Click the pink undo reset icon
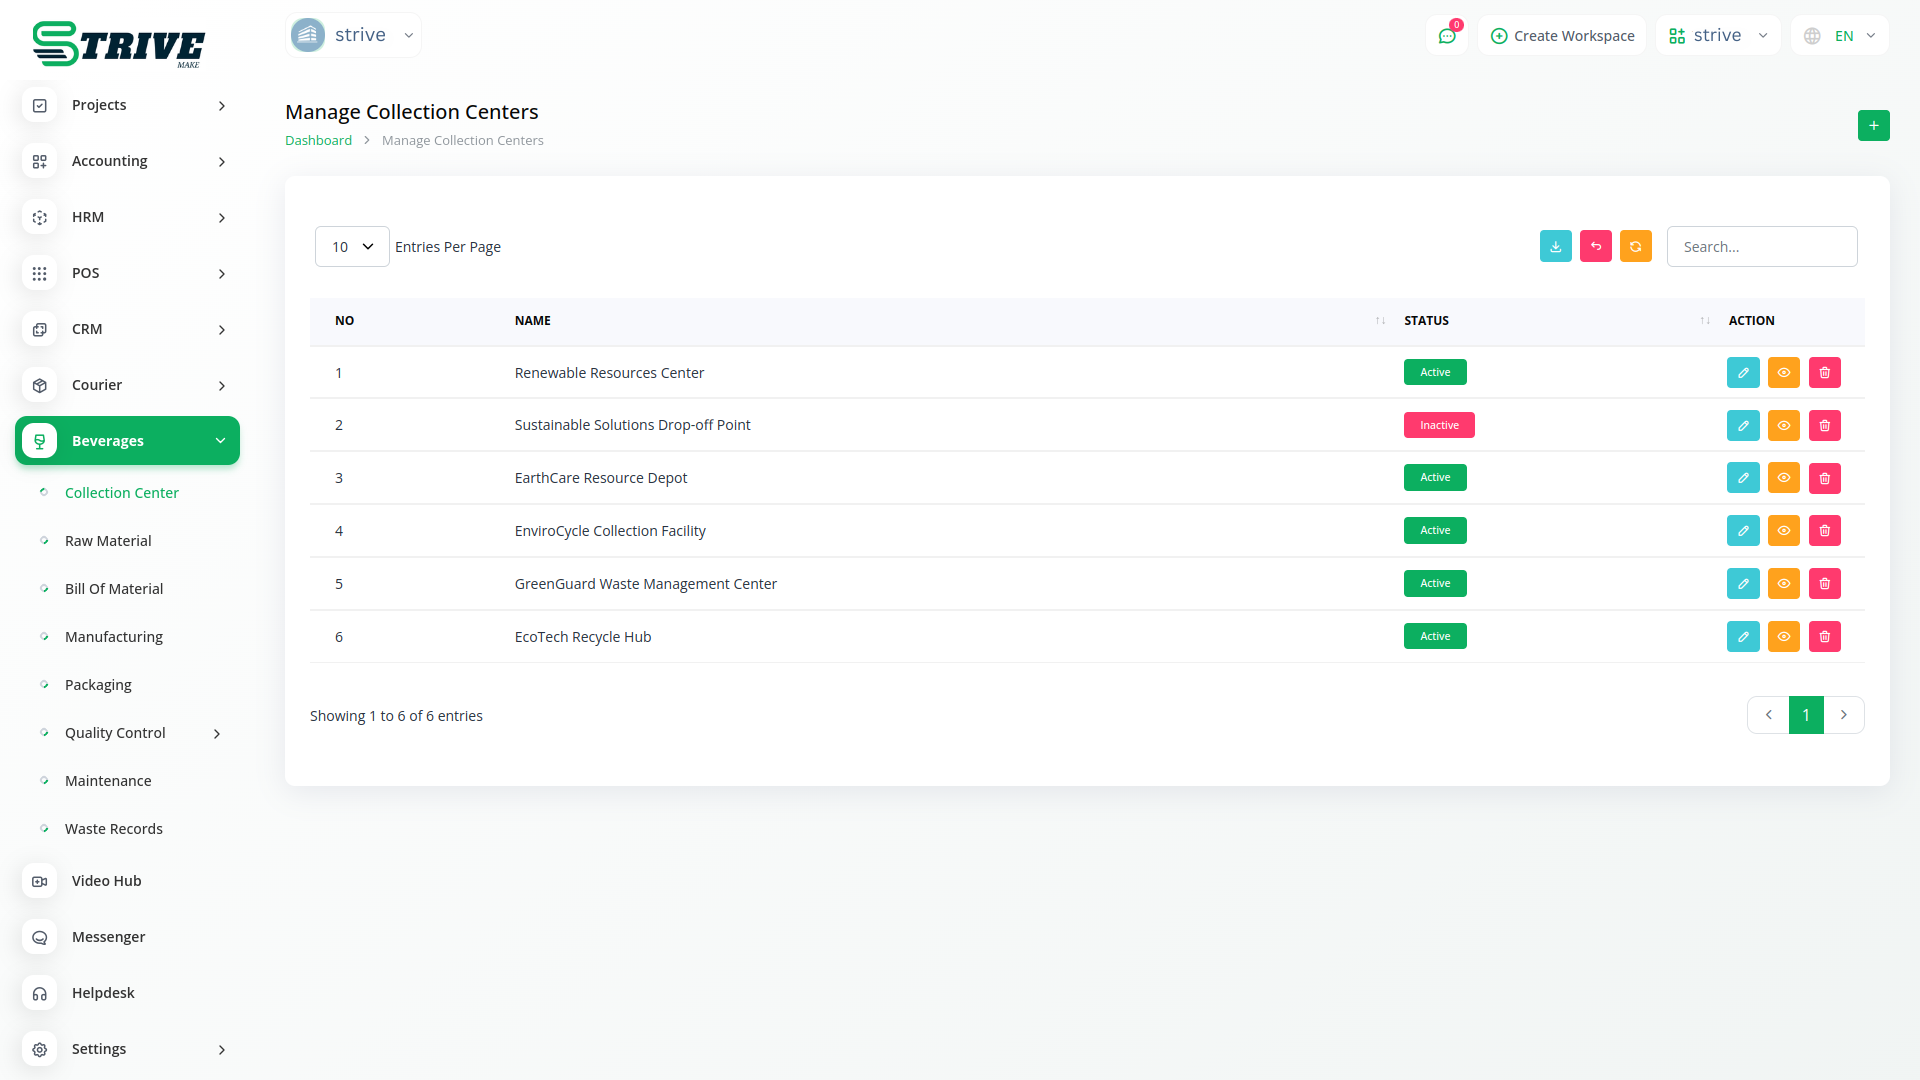Image resolution: width=1920 pixels, height=1080 pixels. [1595, 247]
